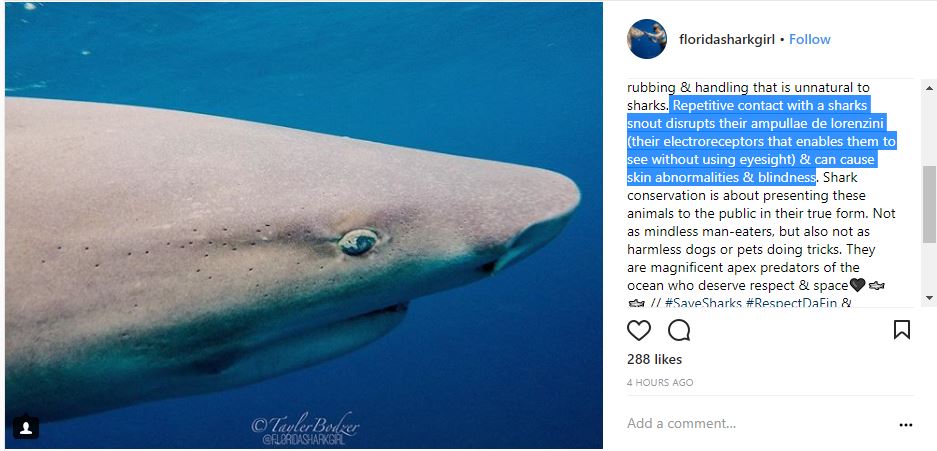937x451 pixels.
Task: Click the black heart emoji in the caption
Action: click(x=857, y=286)
